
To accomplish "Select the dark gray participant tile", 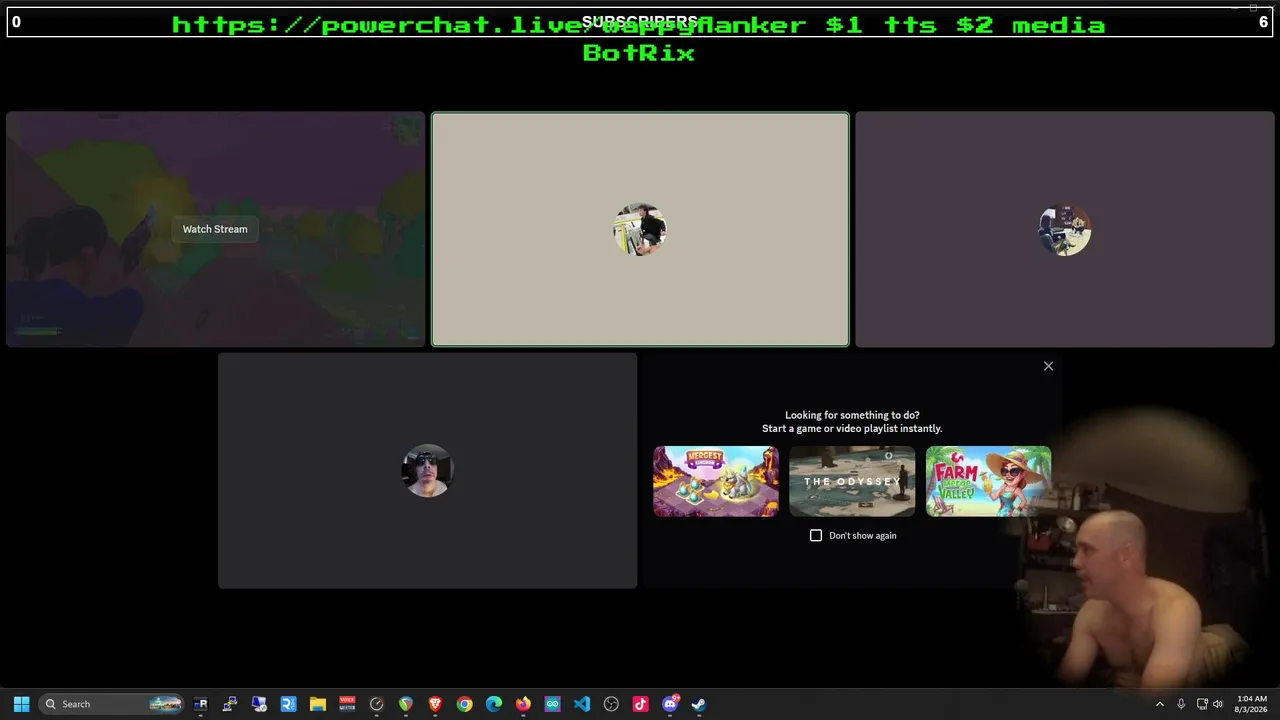I will 427,471.
